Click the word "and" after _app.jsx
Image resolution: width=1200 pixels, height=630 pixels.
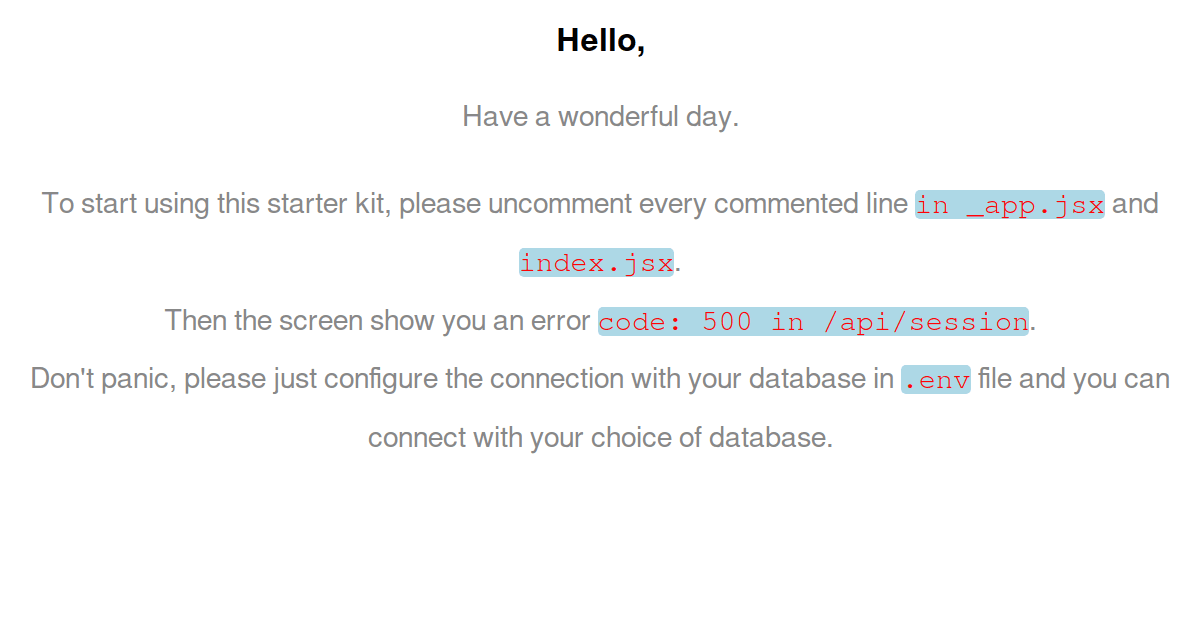point(1135,204)
